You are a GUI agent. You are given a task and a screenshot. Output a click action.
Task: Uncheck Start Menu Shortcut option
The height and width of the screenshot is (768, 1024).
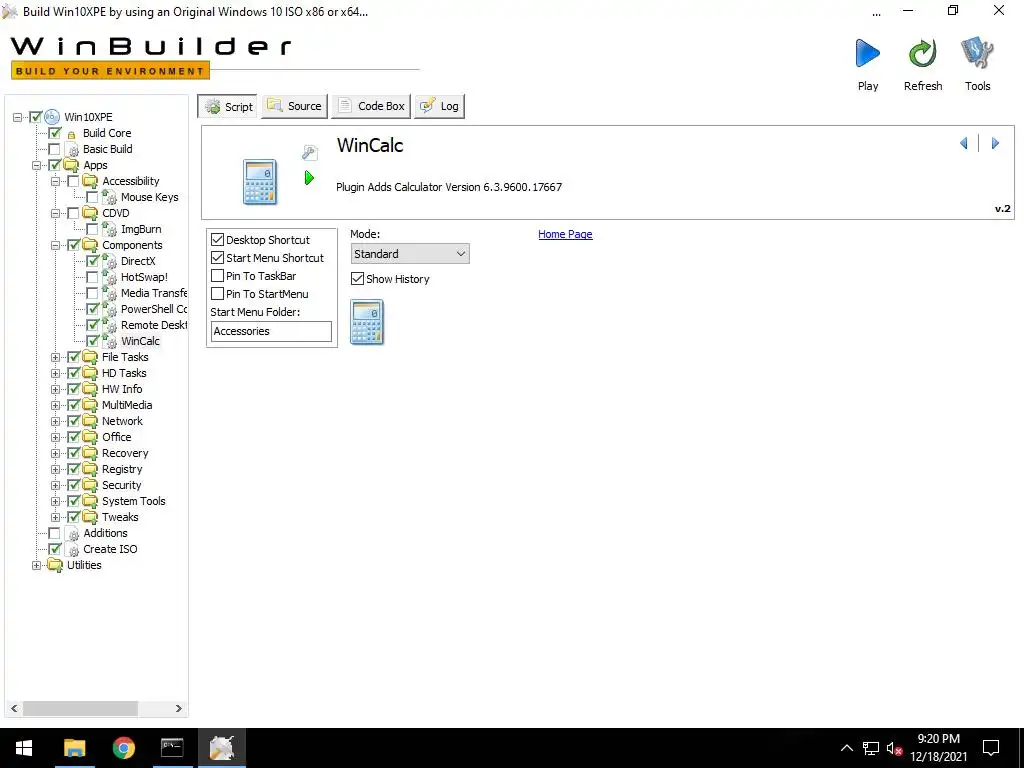coord(217,258)
